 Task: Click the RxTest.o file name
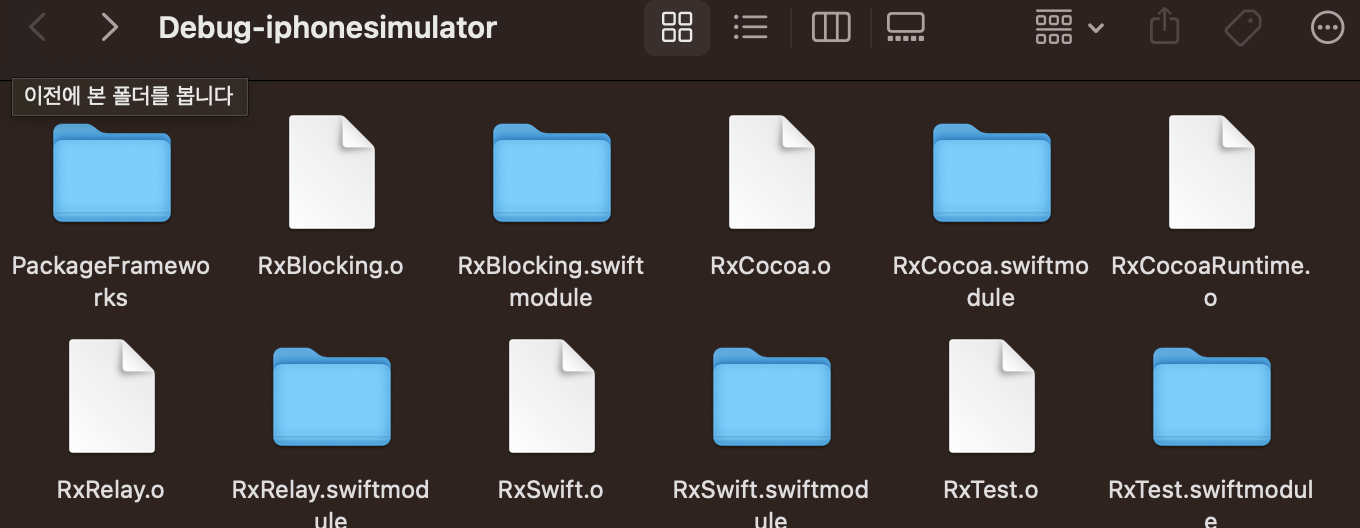tap(991, 490)
